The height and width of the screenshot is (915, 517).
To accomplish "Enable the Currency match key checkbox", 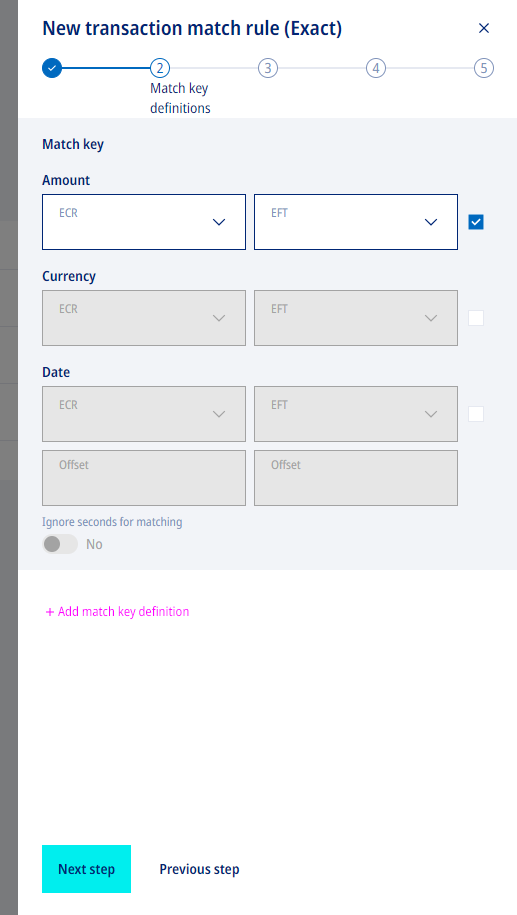I will pos(476,318).
